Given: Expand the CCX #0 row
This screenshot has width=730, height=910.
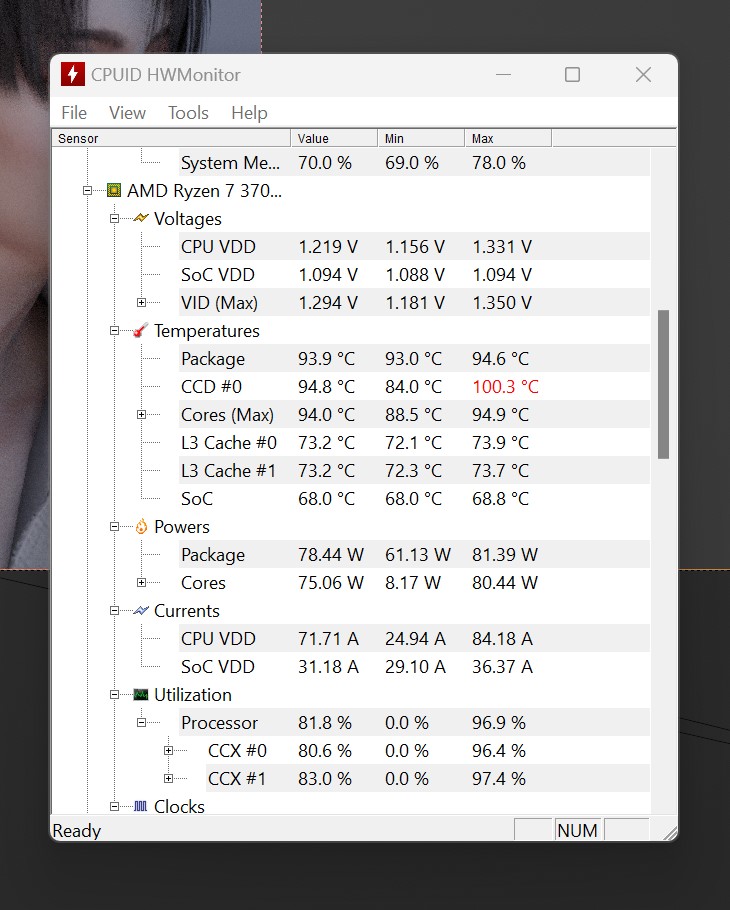Looking at the screenshot, I should [x=168, y=750].
